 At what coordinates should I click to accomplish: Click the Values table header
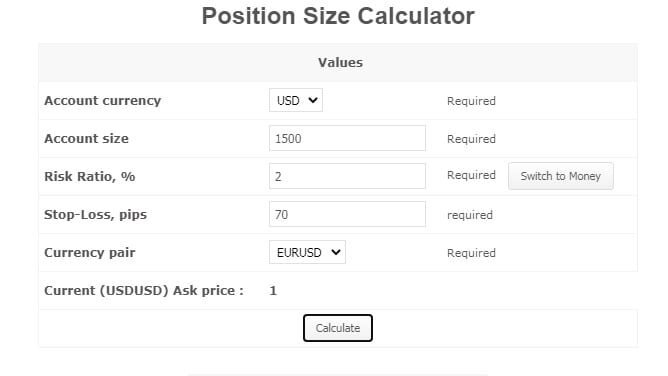pos(340,63)
